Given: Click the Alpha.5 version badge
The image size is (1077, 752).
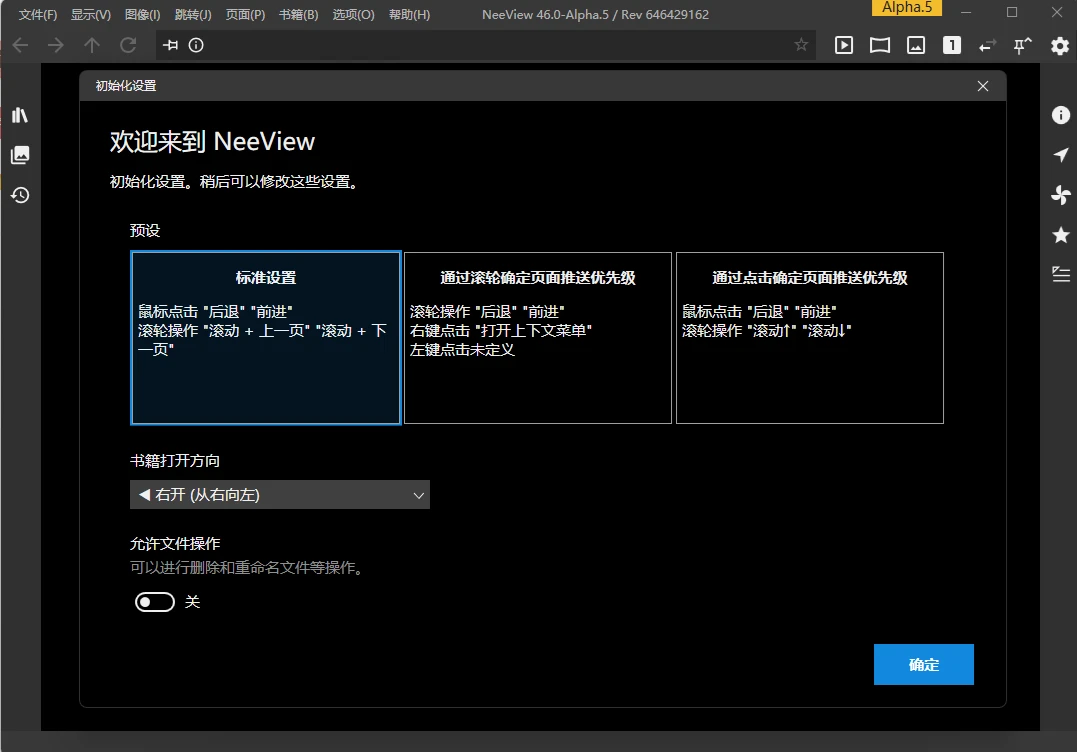Looking at the screenshot, I should 907,8.
